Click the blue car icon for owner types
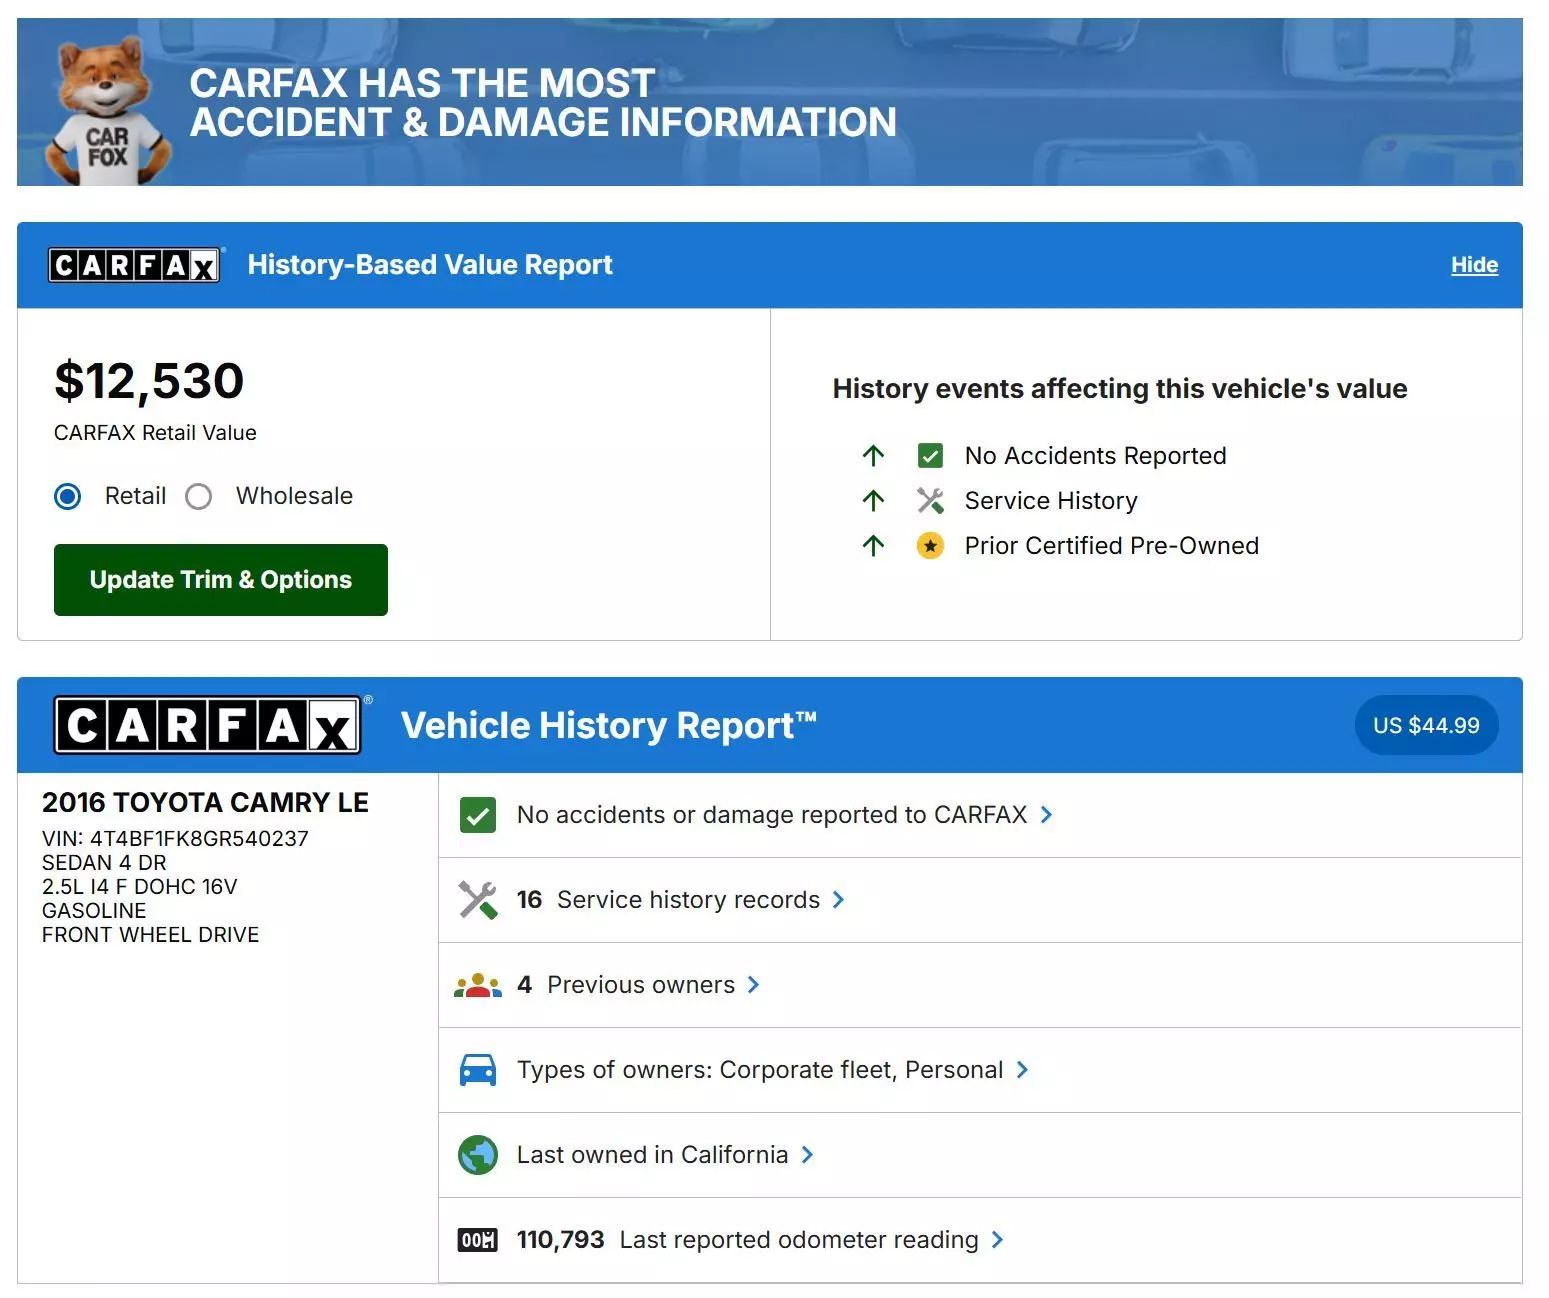The height and width of the screenshot is (1298, 1549). (478, 1070)
